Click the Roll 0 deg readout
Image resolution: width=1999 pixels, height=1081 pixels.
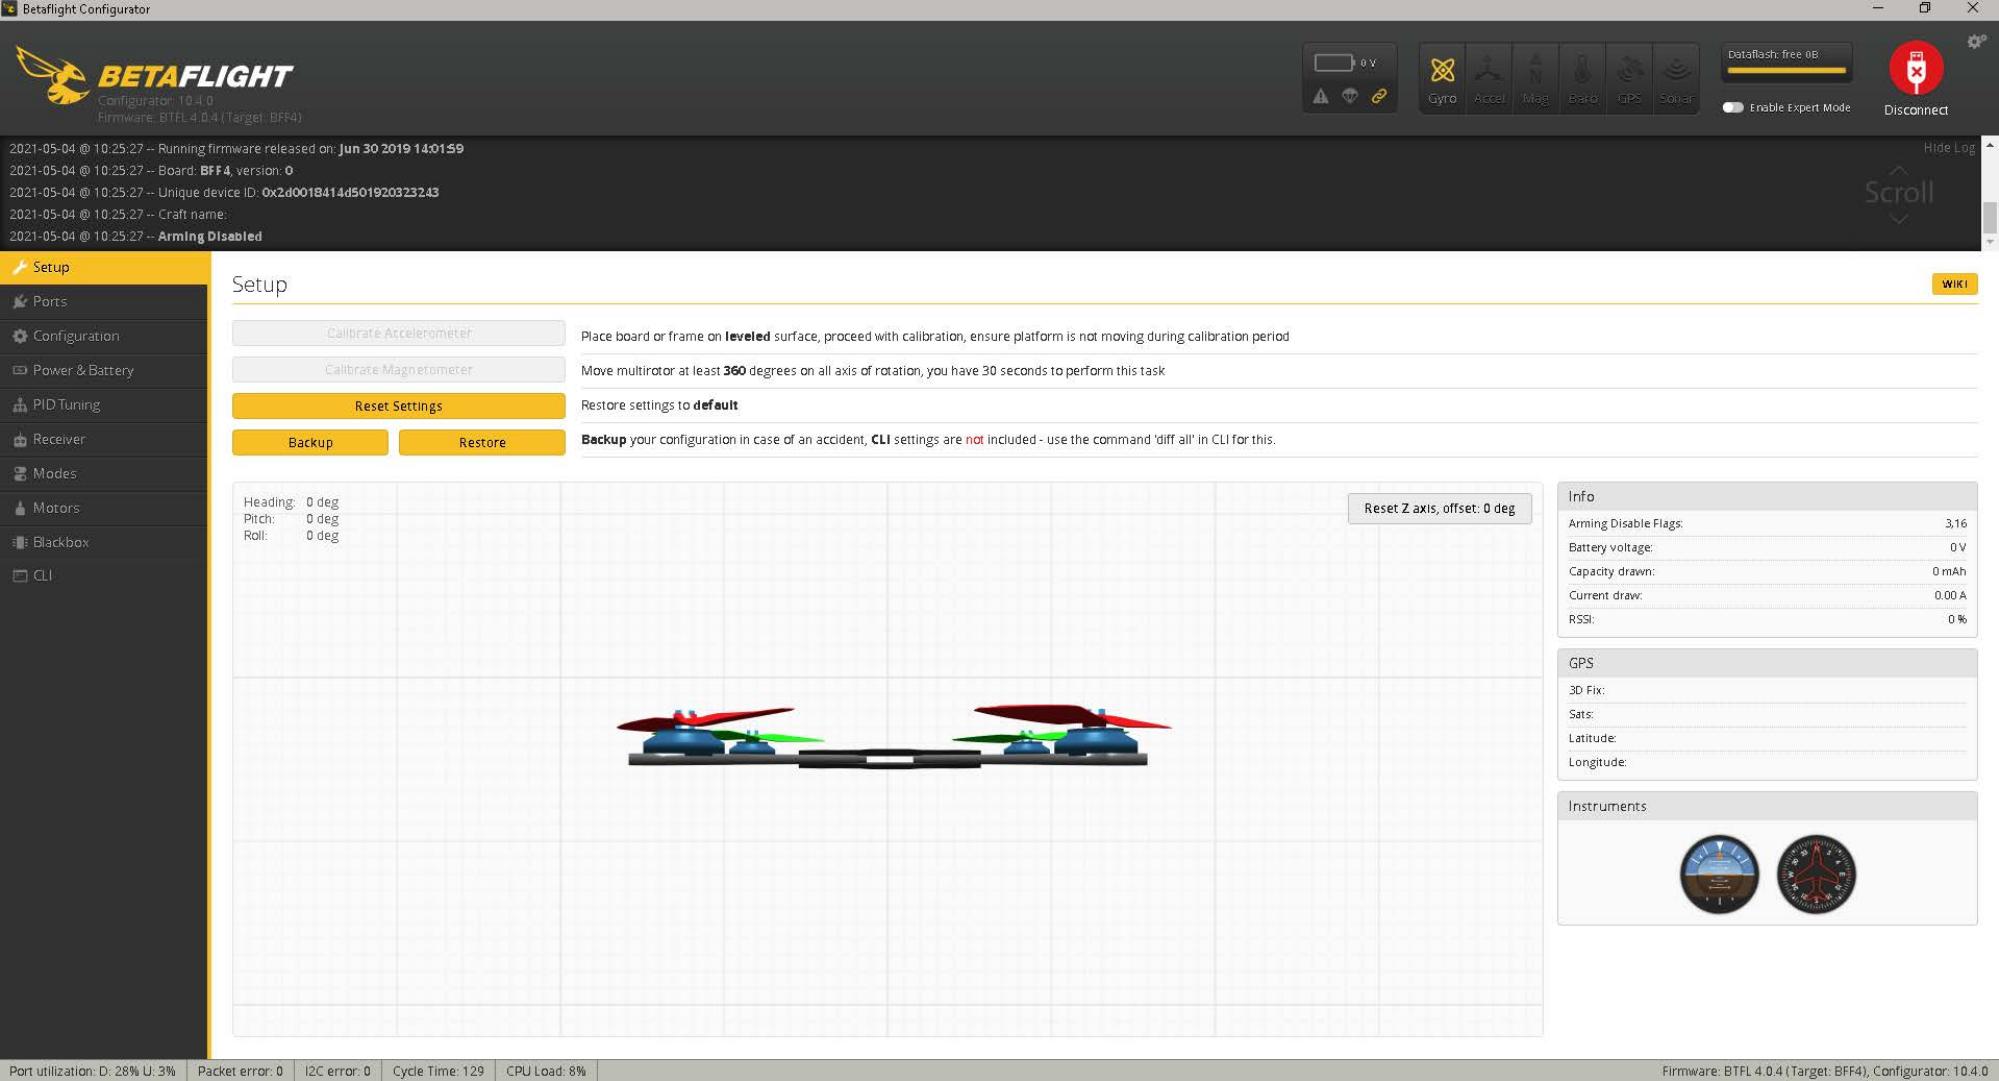click(x=291, y=536)
